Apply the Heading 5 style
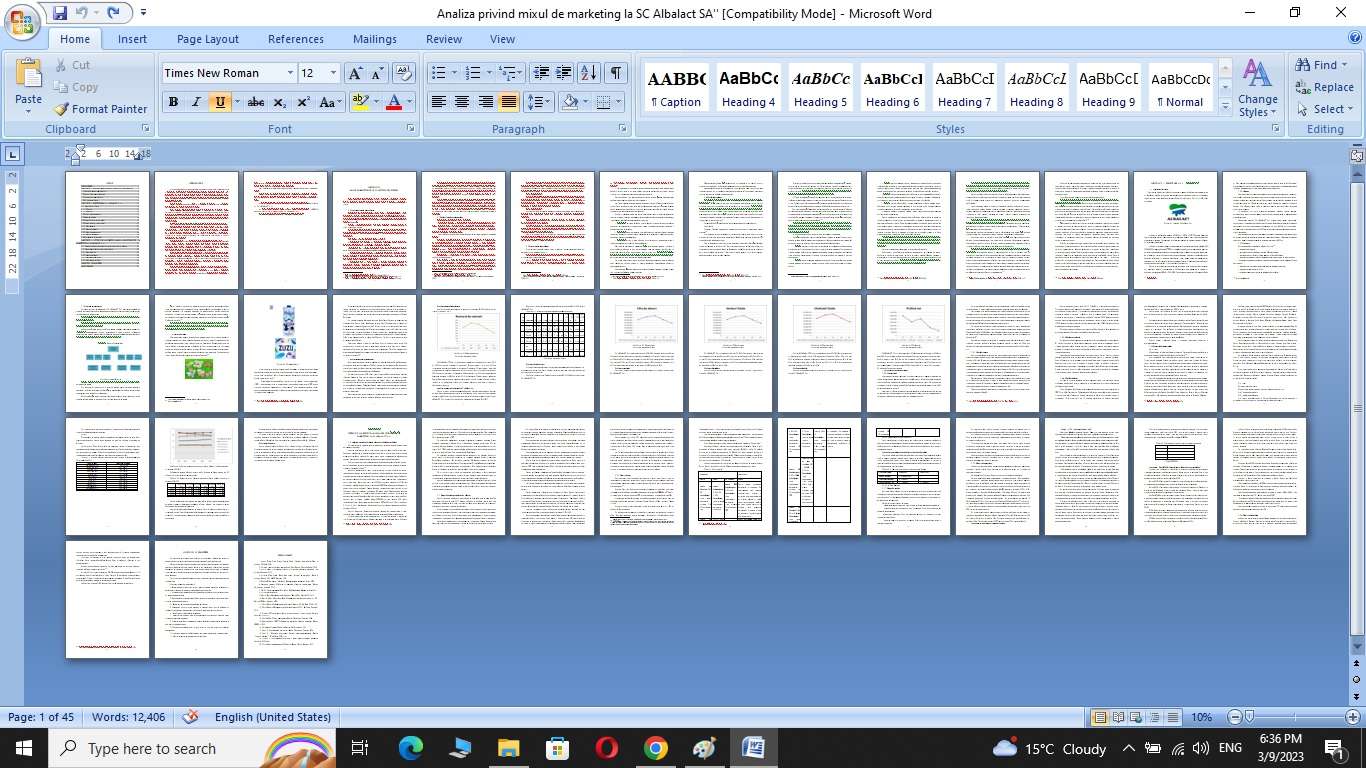Image resolution: width=1366 pixels, height=768 pixels. pyautogui.click(x=820, y=88)
